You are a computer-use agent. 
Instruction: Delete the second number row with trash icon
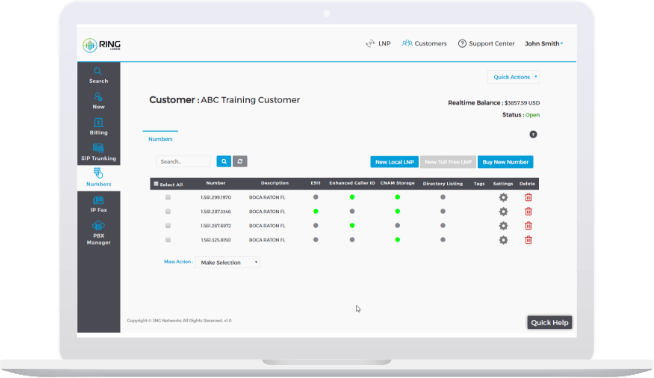(528, 212)
